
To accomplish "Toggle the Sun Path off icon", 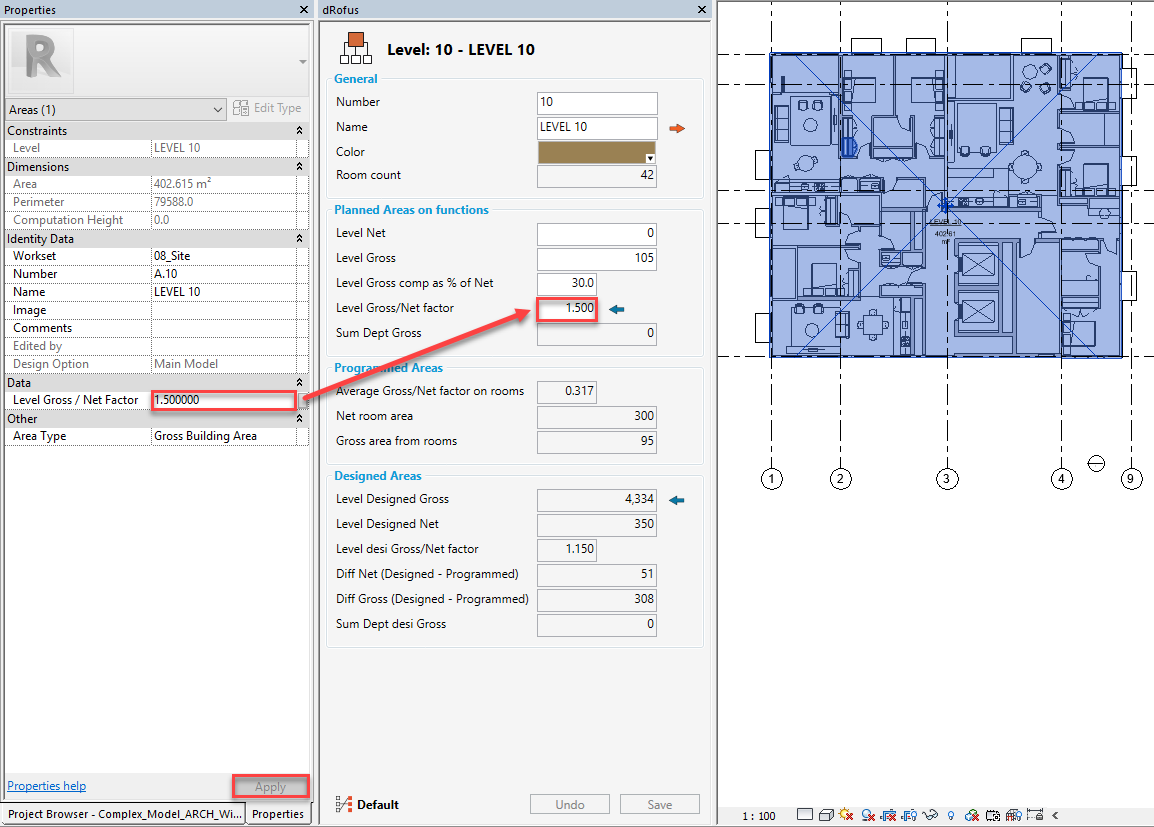I will [847, 815].
